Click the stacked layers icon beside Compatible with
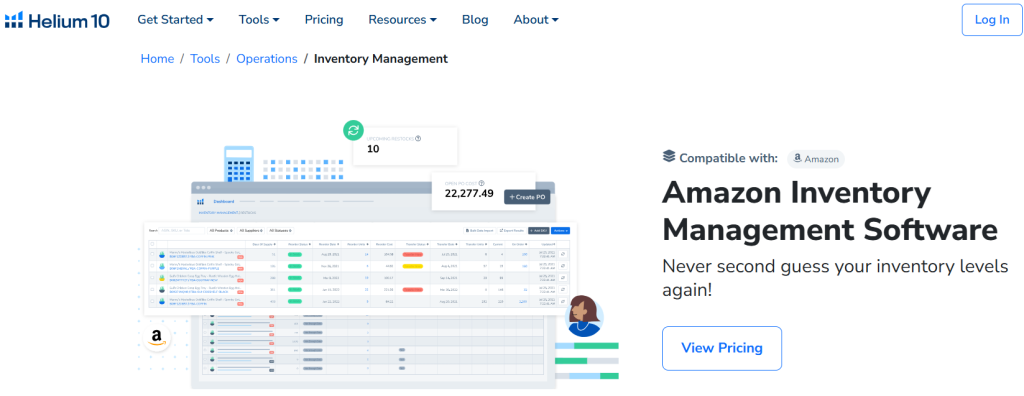The height and width of the screenshot is (396, 1024). coord(669,157)
